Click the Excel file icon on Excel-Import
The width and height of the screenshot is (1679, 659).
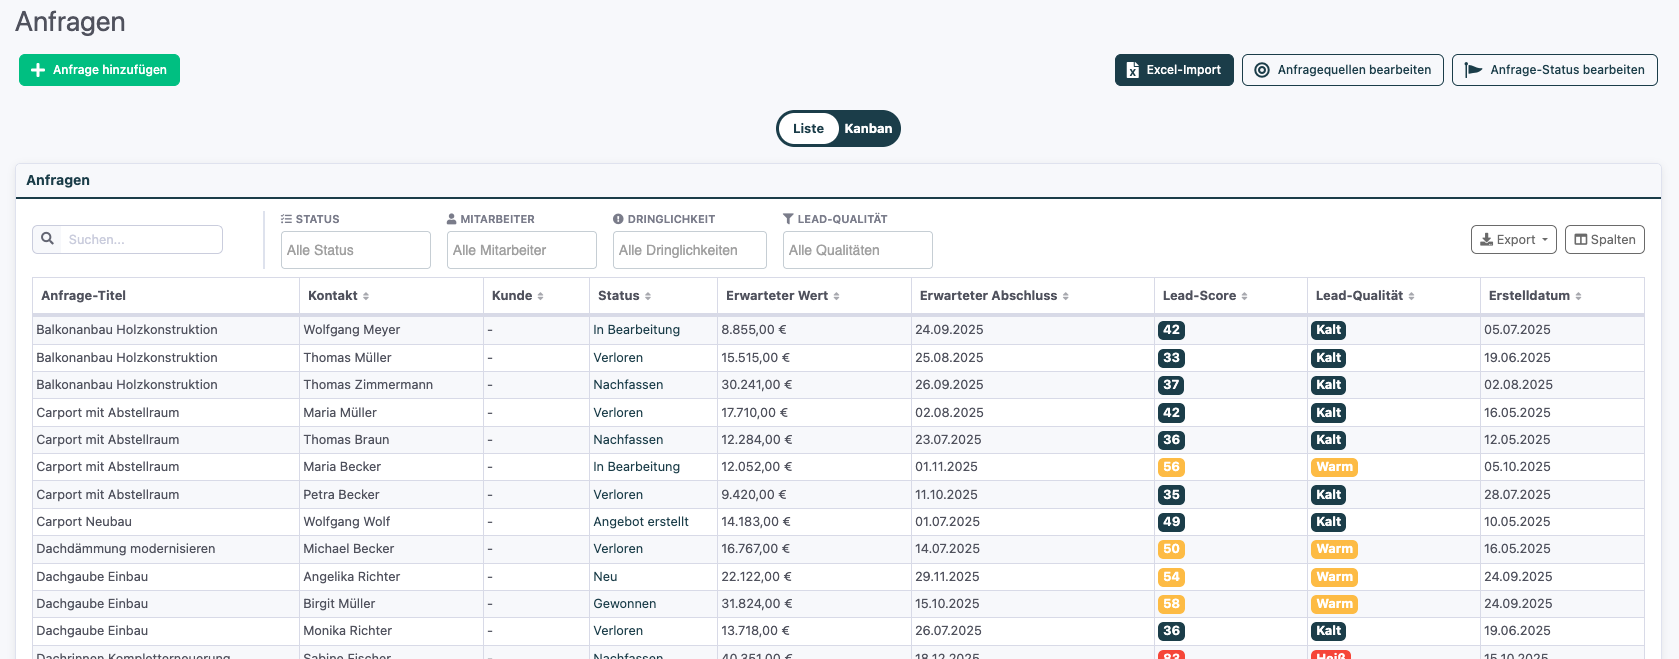point(1133,70)
